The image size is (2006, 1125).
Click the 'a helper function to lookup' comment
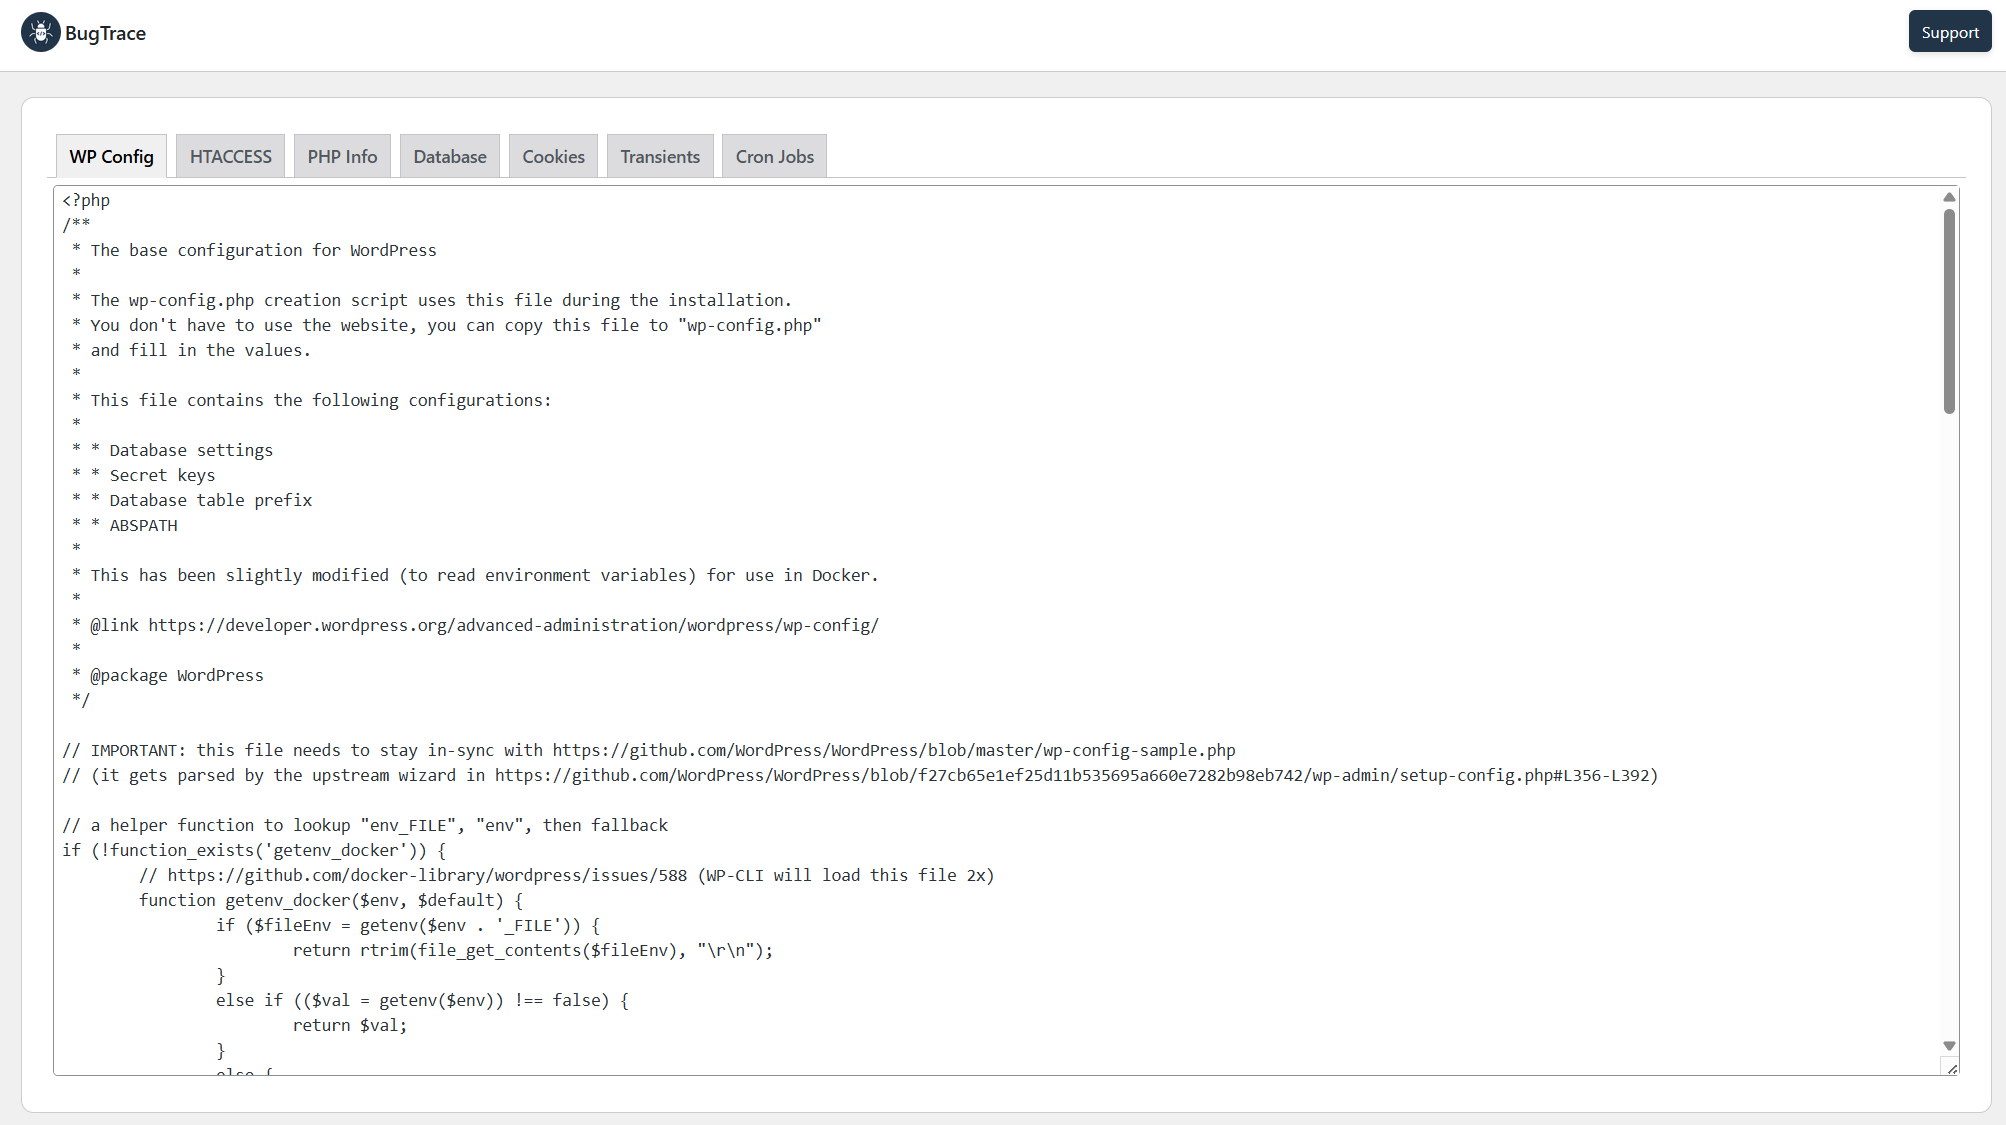[x=365, y=825]
